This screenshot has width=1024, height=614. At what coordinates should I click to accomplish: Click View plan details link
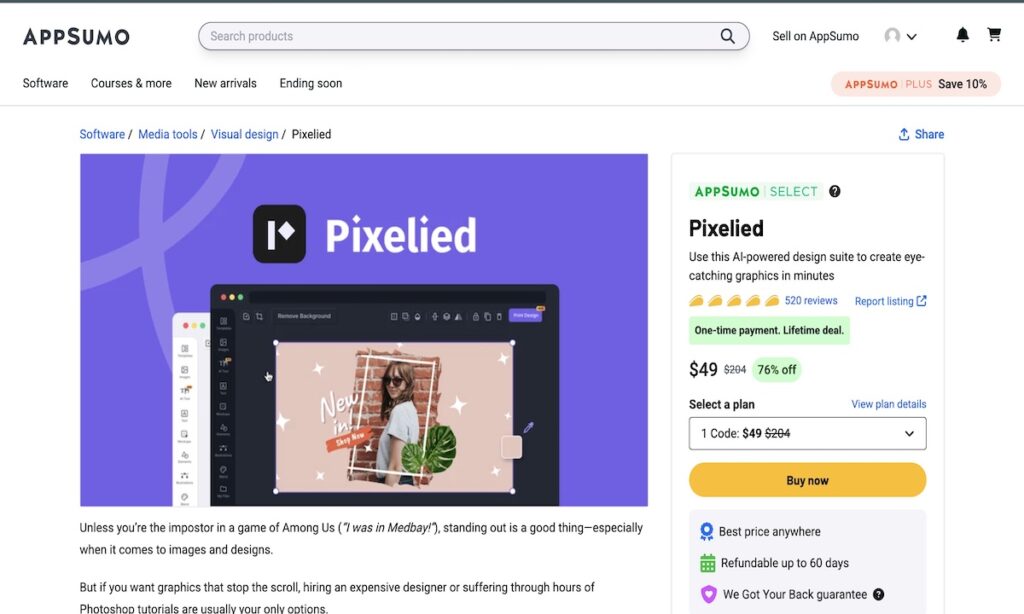pos(888,404)
